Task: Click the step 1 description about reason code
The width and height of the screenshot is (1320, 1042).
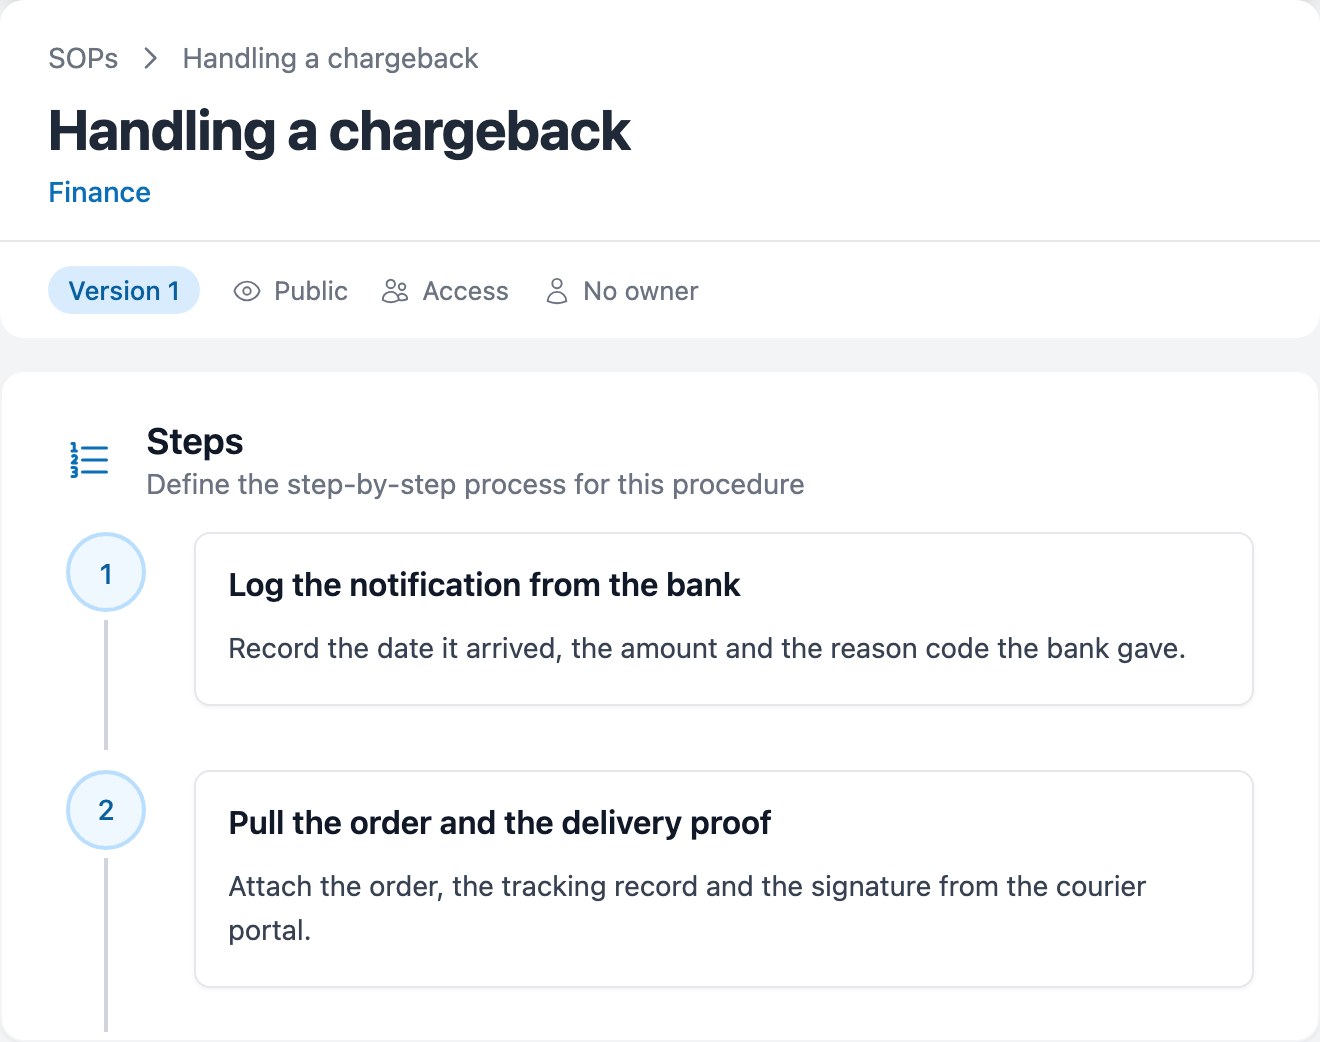Action: (707, 649)
